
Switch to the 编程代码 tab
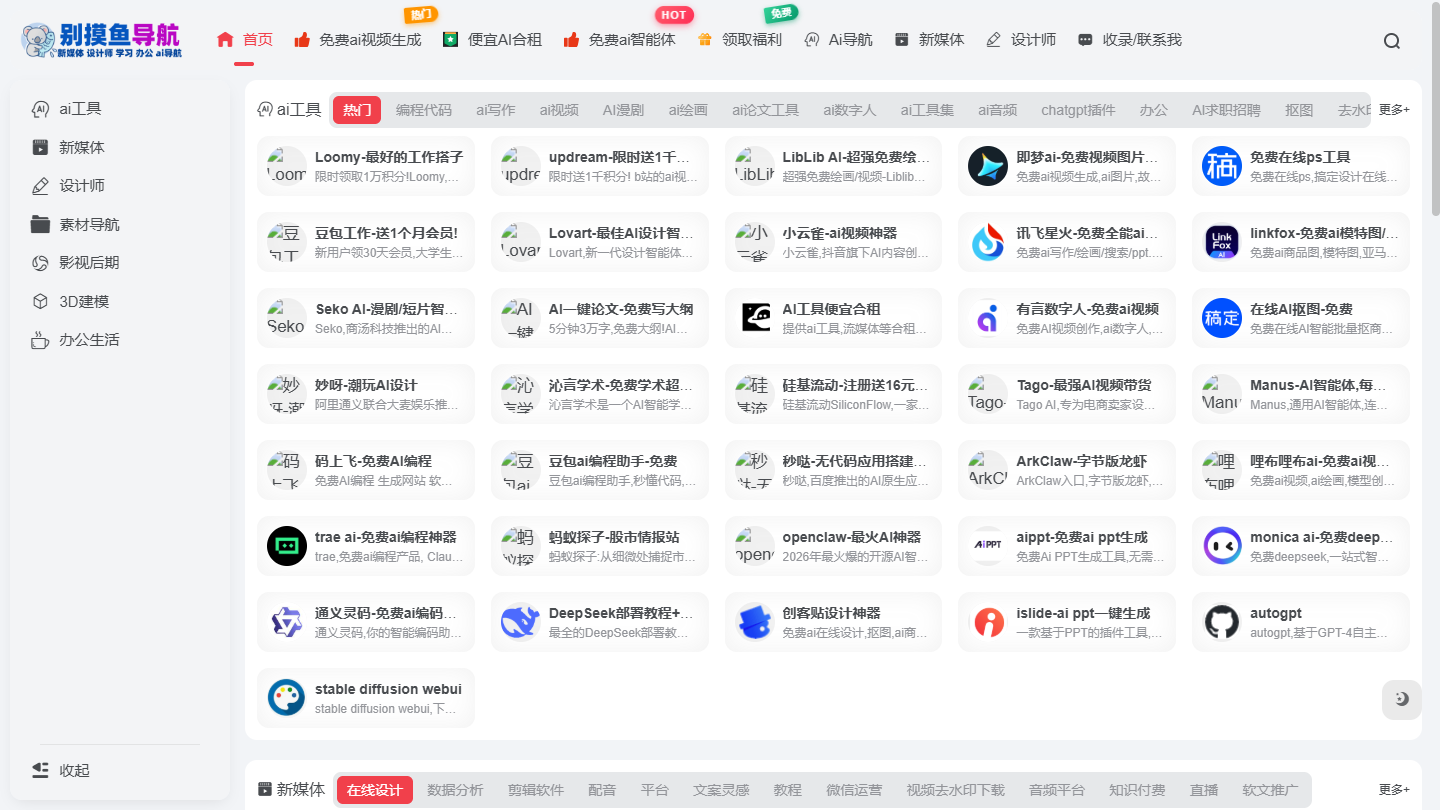424,110
